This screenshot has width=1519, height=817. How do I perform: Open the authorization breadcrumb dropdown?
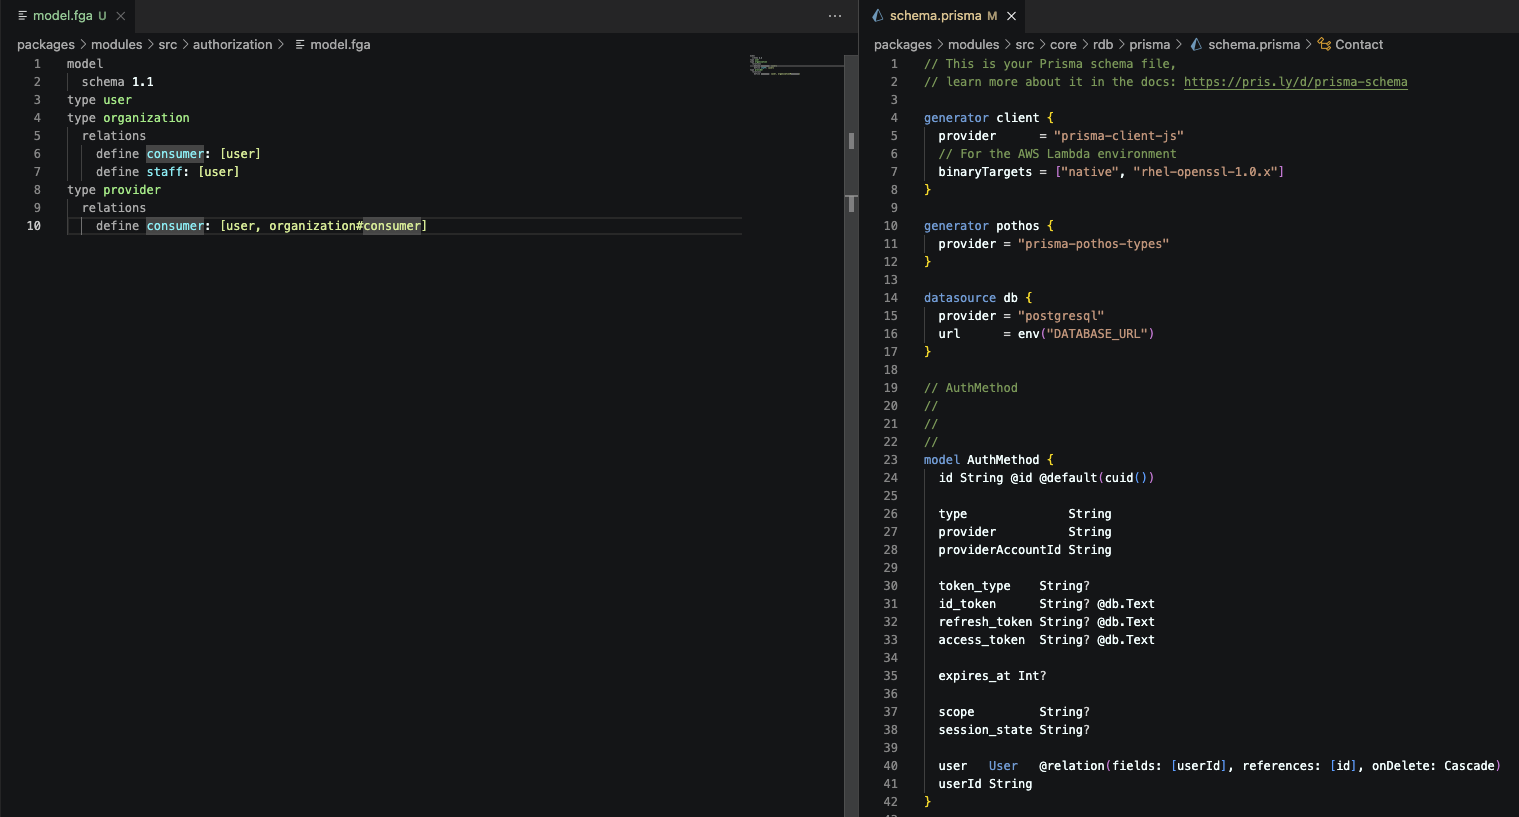tap(233, 44)
